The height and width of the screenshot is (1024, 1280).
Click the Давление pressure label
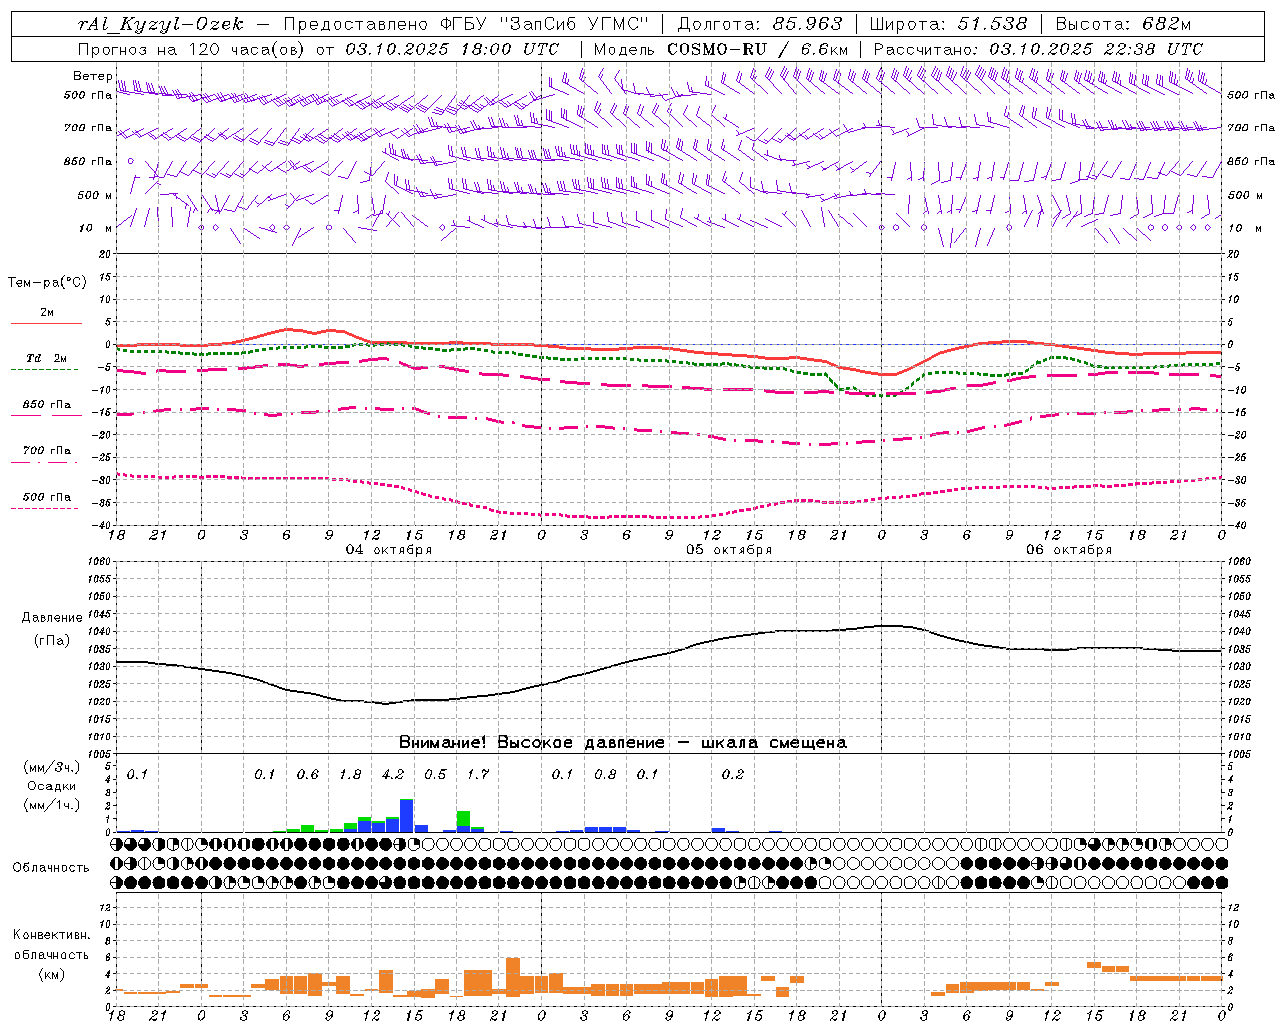(x=52, y=618)
